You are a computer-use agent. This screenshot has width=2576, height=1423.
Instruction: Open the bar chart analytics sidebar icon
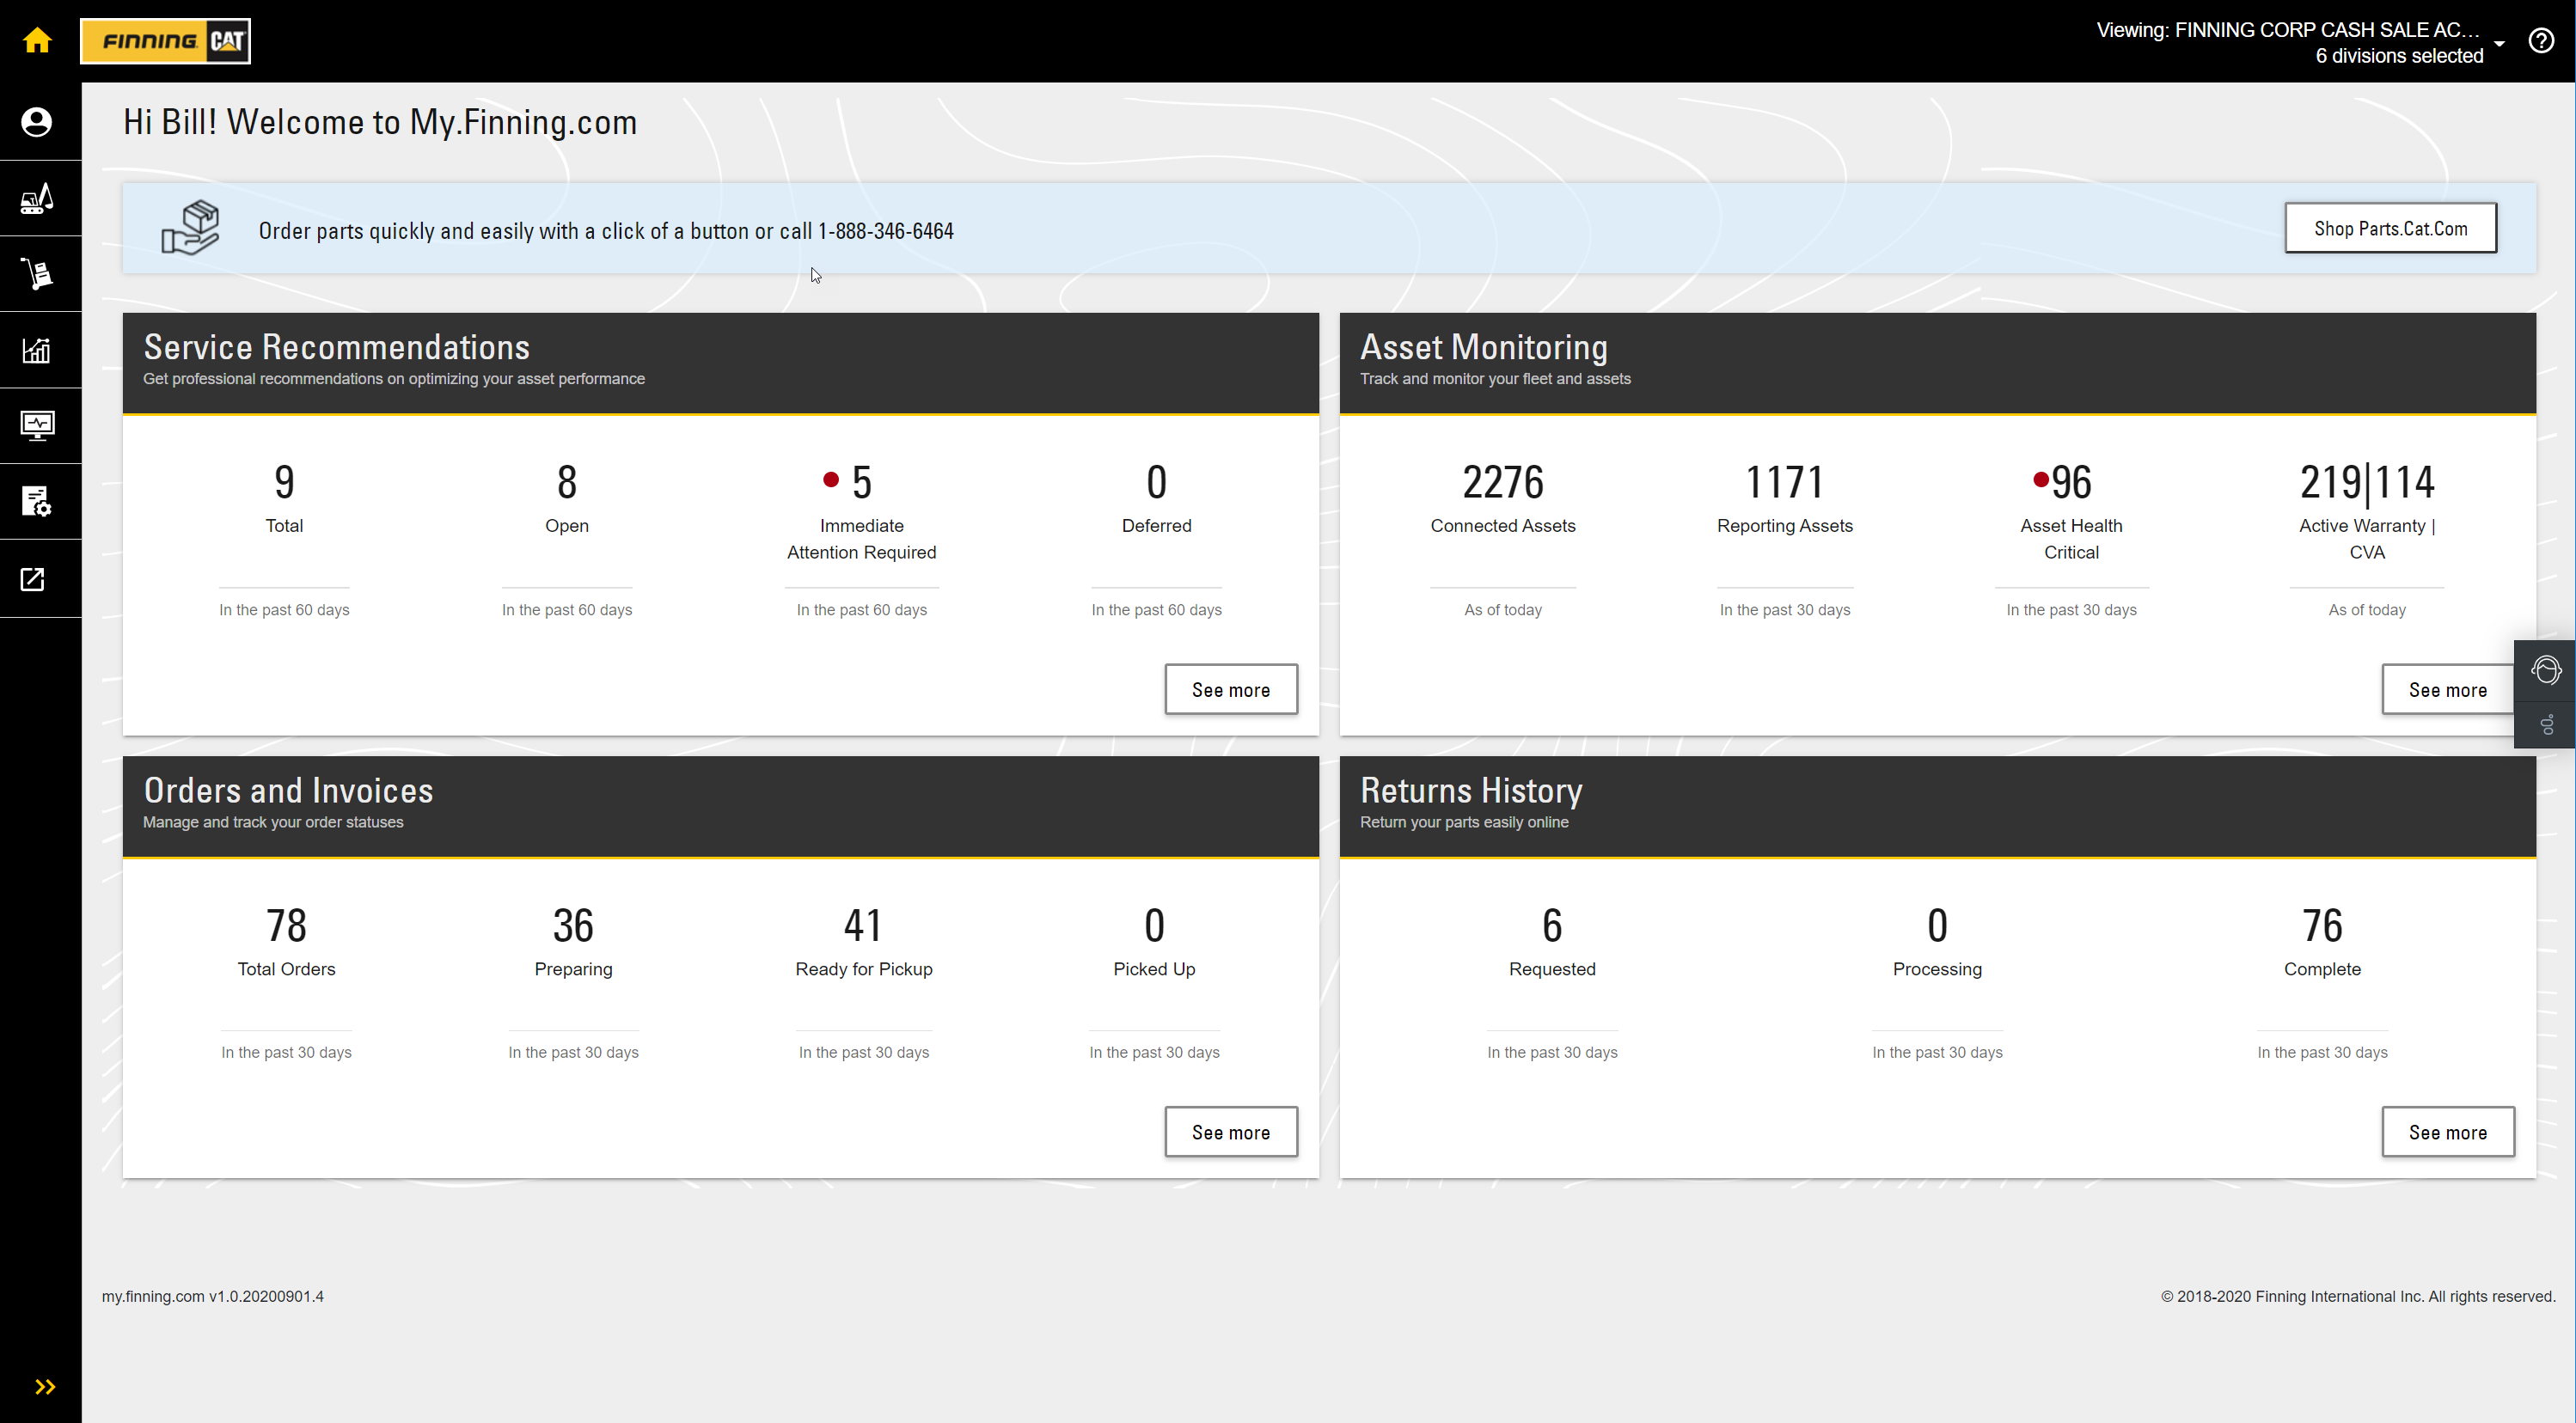click(x=37, y=350)
